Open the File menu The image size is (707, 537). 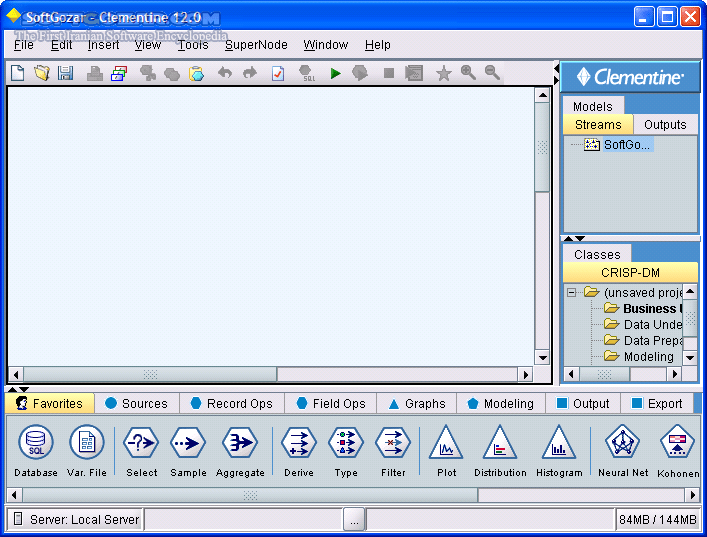point(23,45)
